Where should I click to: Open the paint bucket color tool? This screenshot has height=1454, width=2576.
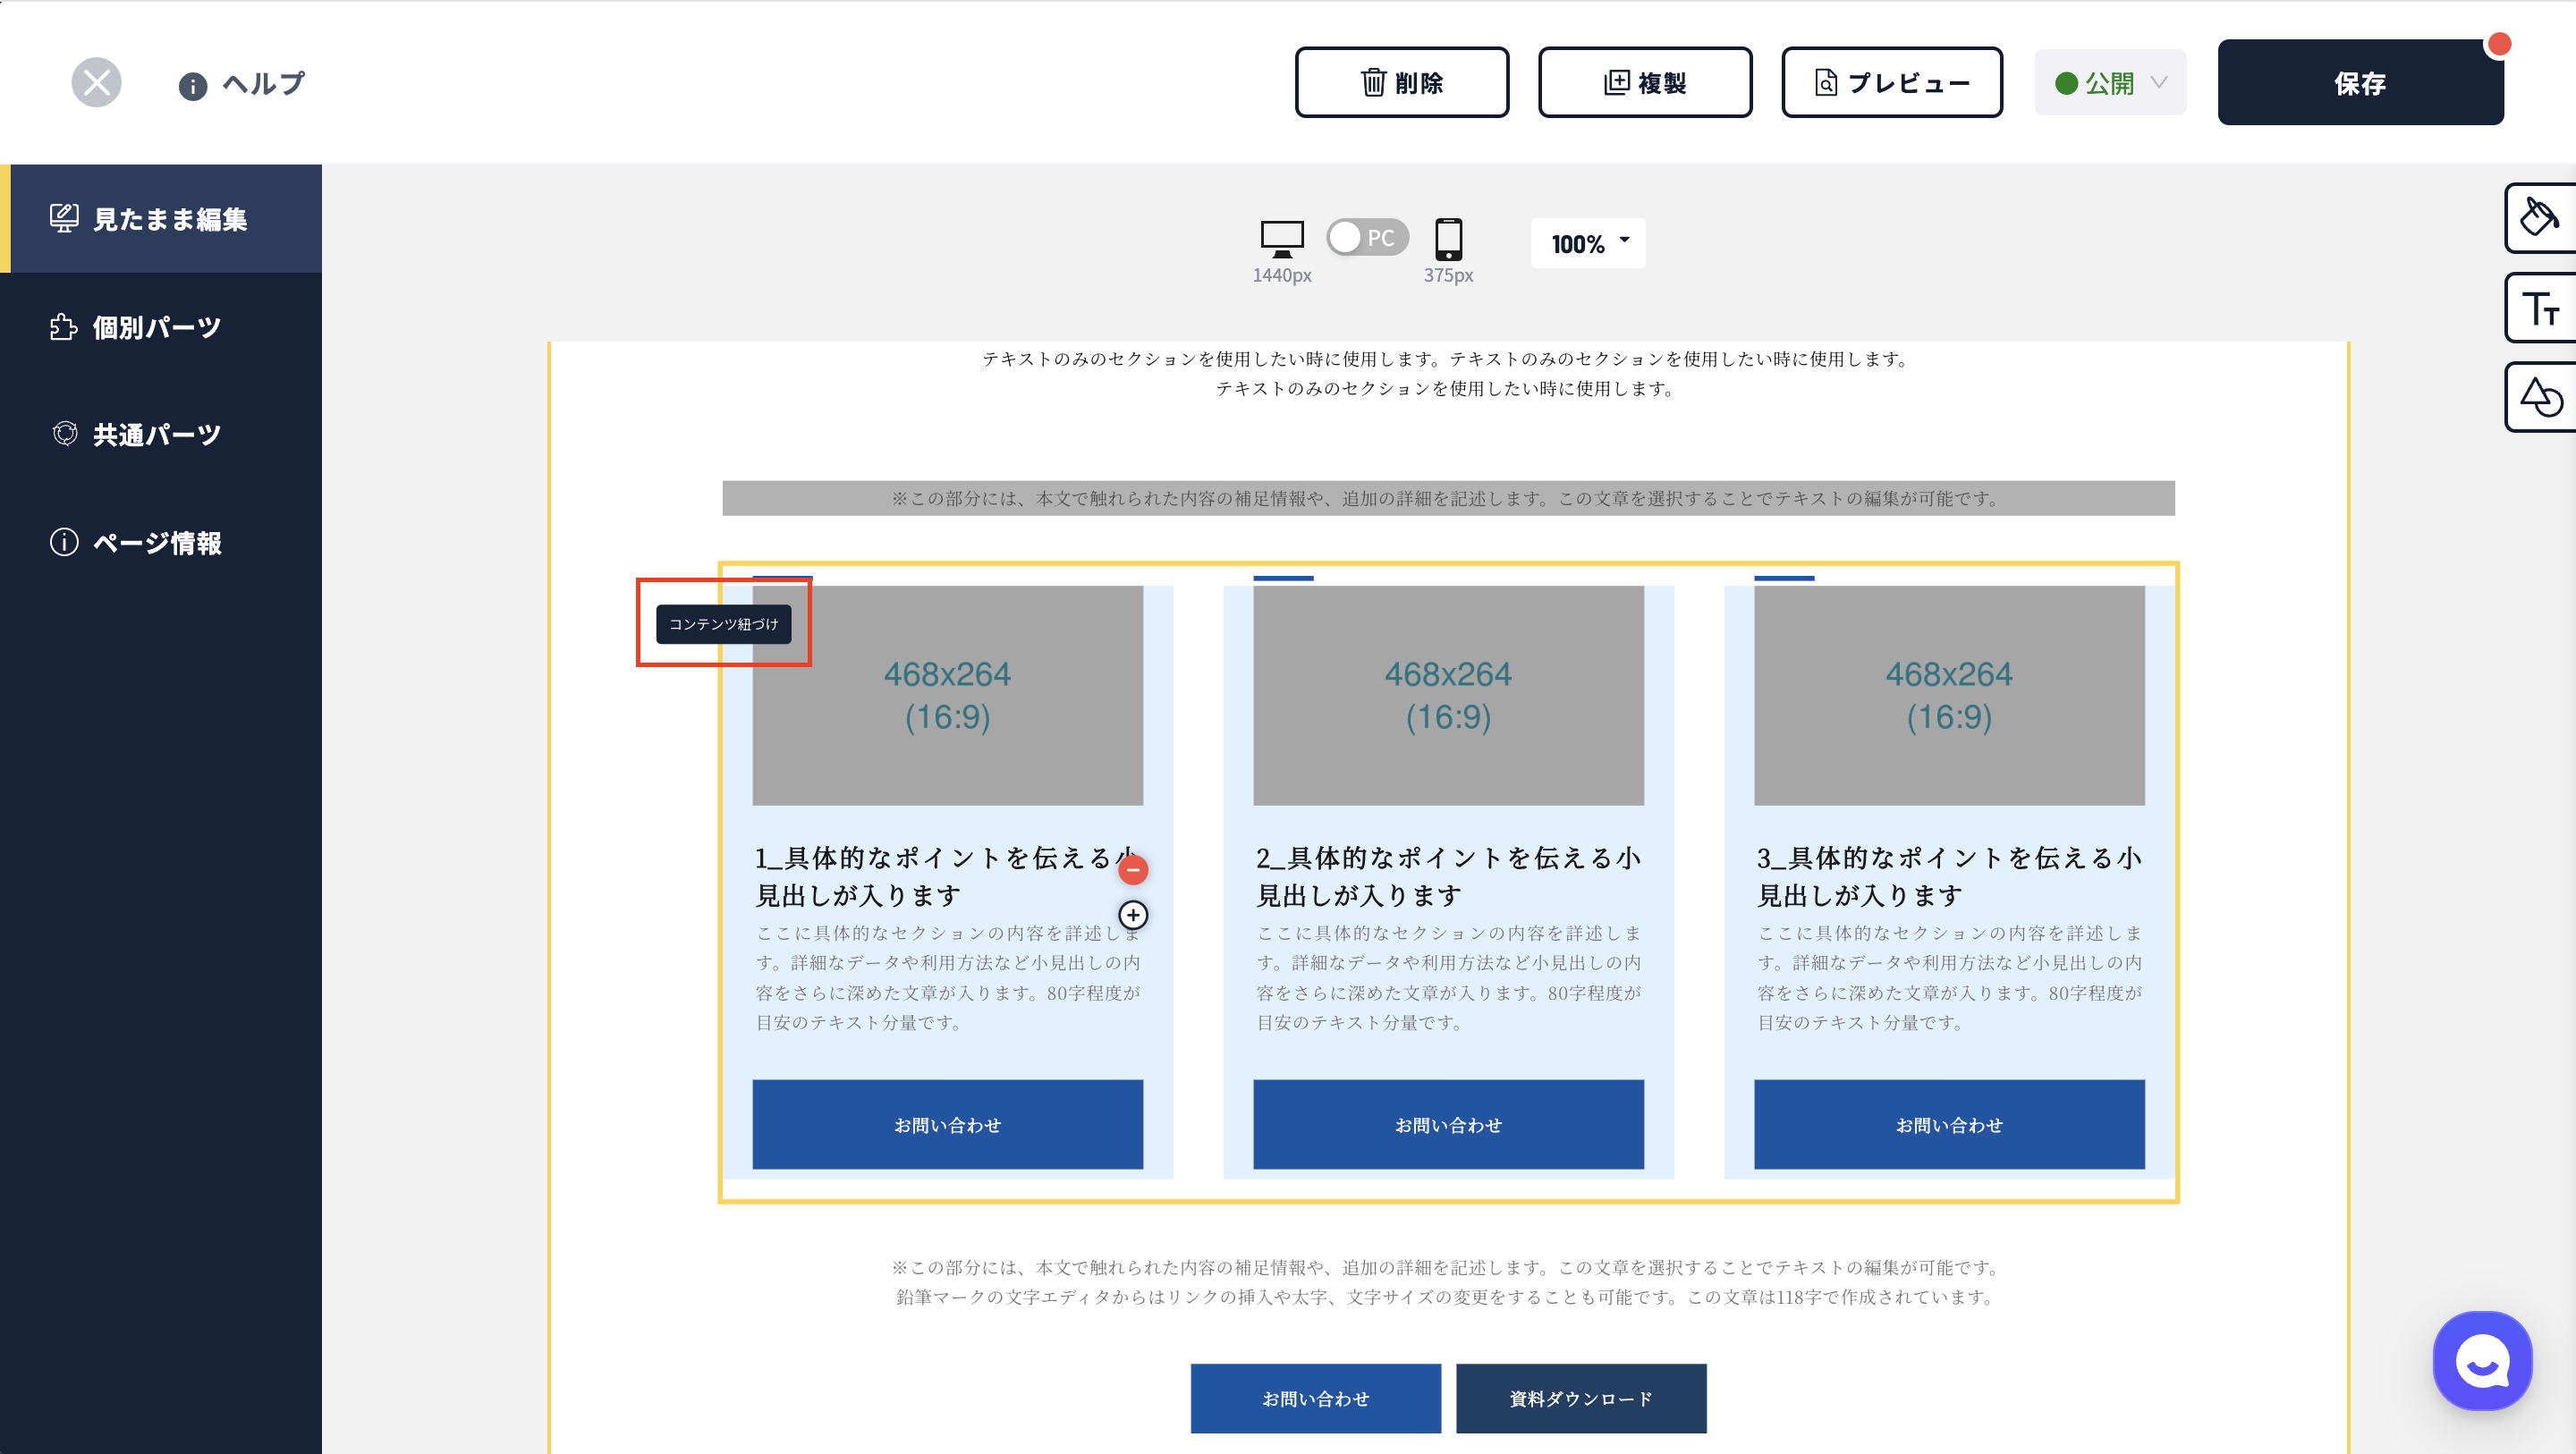[2540, 217]
